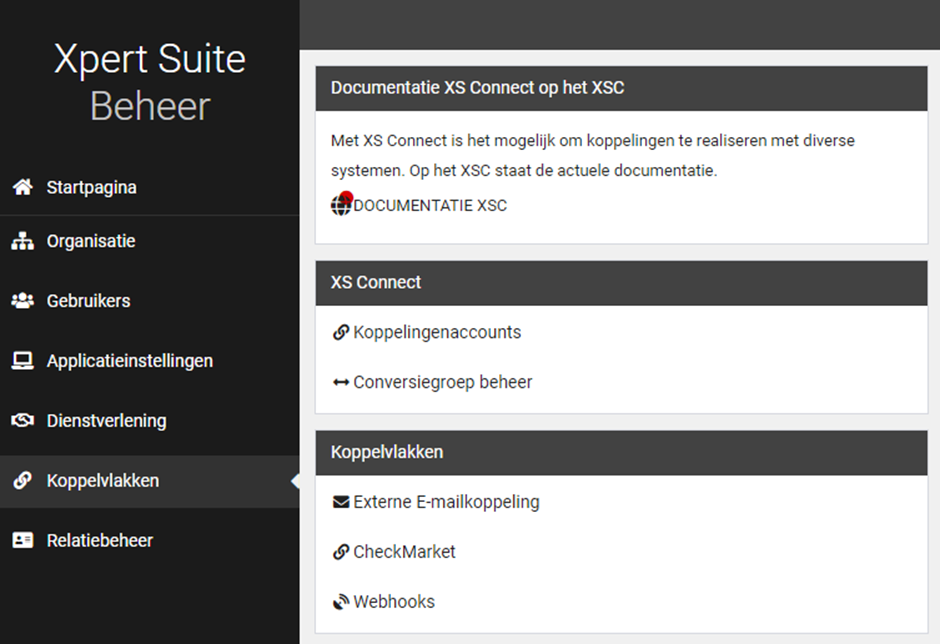Open Conversiegroep beheer
940x644 pixels.
coord(443,382)
